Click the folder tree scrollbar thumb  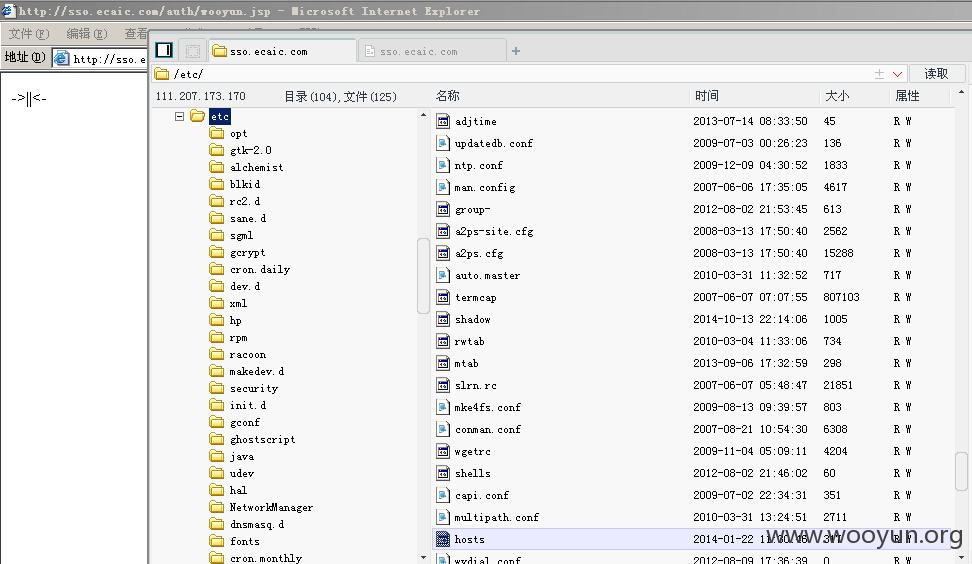coord(423,276)
